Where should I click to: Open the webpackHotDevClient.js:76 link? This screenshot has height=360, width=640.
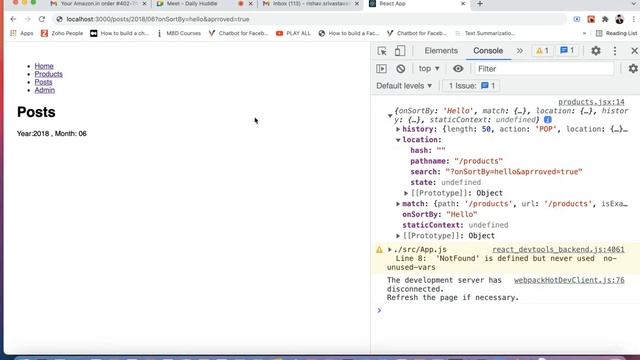569,280
